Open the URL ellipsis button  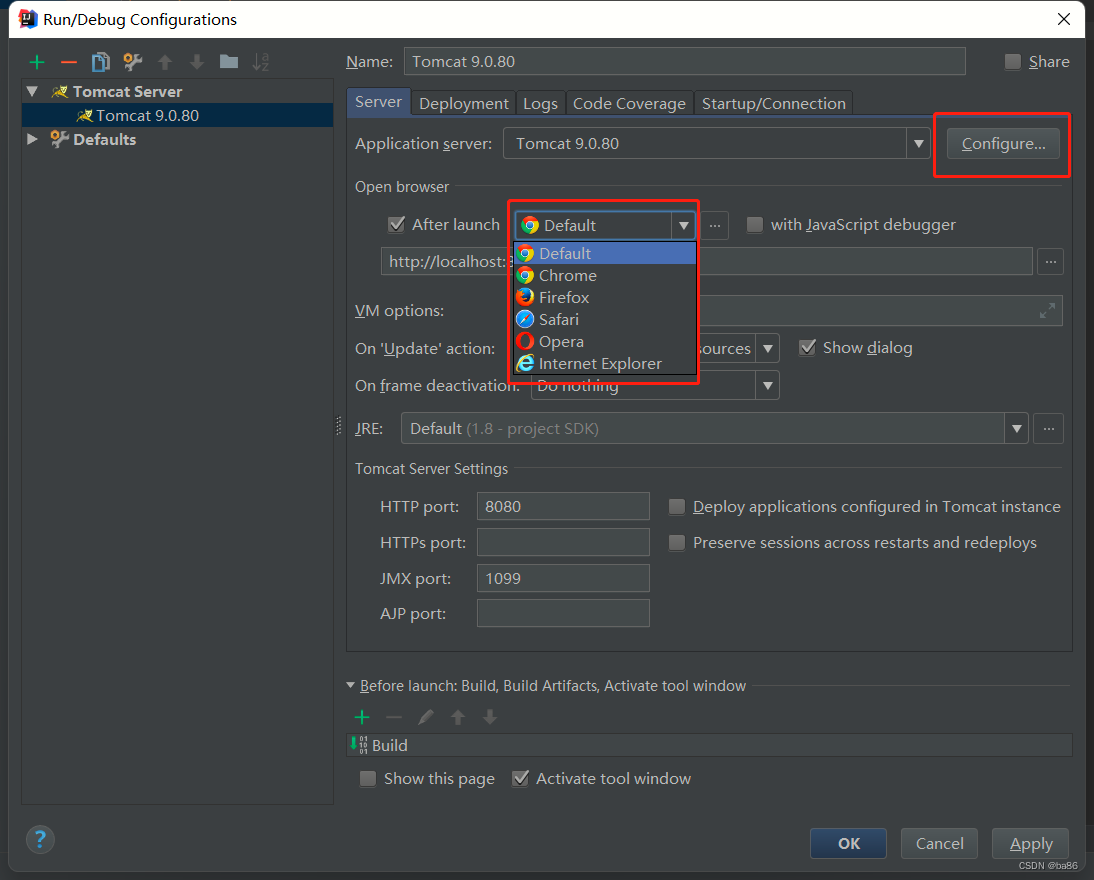click(1051, 262)
